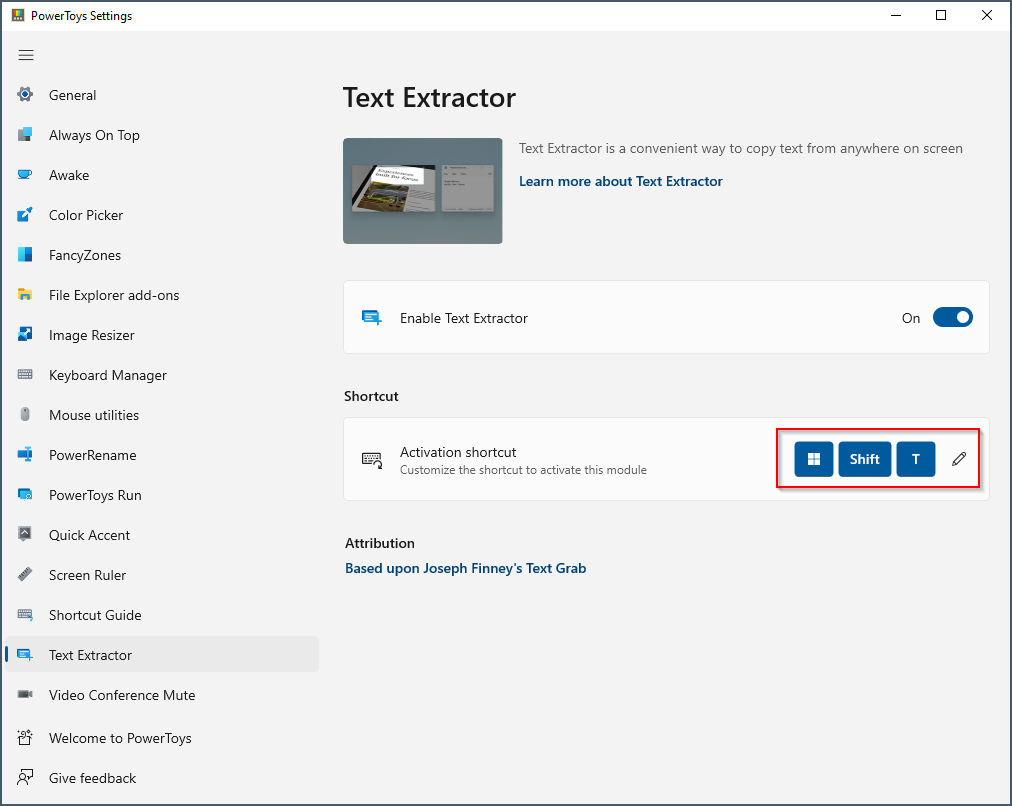Click the Text Extractor keyboard shortcut icon
Image resolution: width=1012 pixels, height=806 pixels.
372,459
